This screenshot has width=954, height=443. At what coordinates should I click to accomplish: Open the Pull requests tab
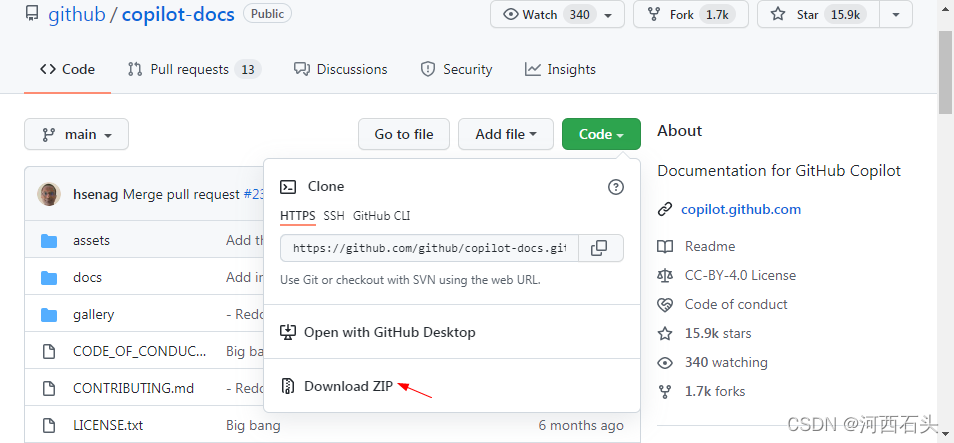tap(194, 69)
